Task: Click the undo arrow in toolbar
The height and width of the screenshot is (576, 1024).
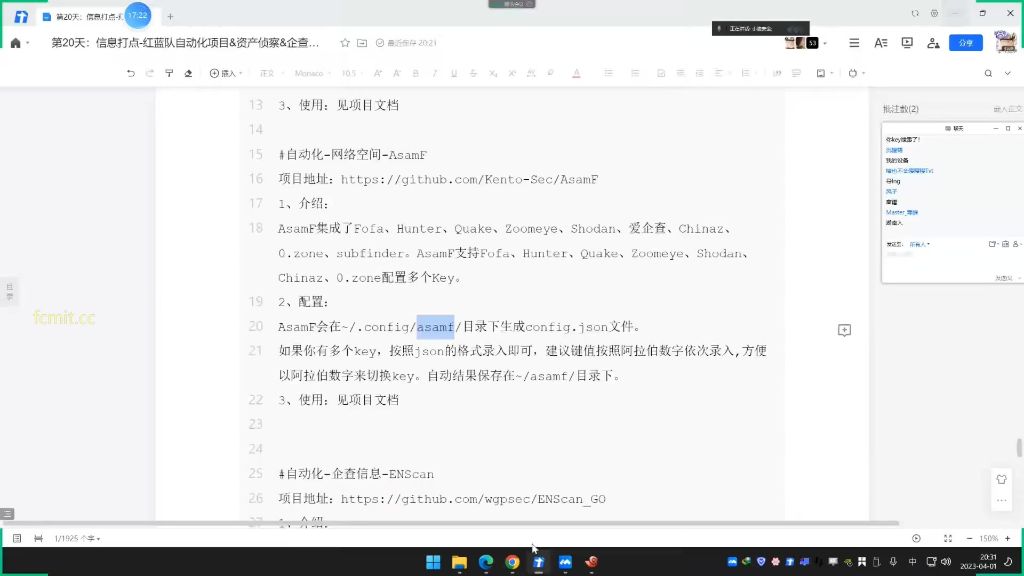Action: (x=131, y=73)
